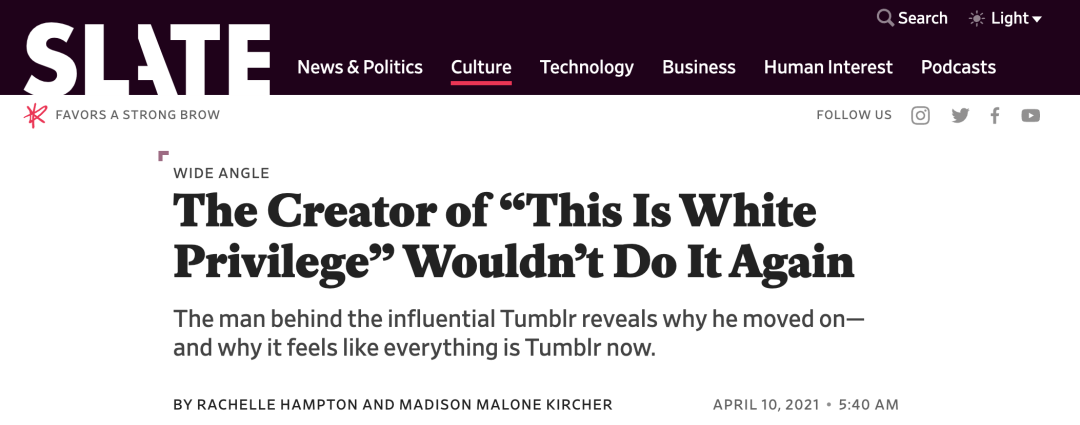Image resolution: width=1080 pixels, height=425 pixels.
Task: Click the search magnifying glass icon
Action: tap(885, 18)
